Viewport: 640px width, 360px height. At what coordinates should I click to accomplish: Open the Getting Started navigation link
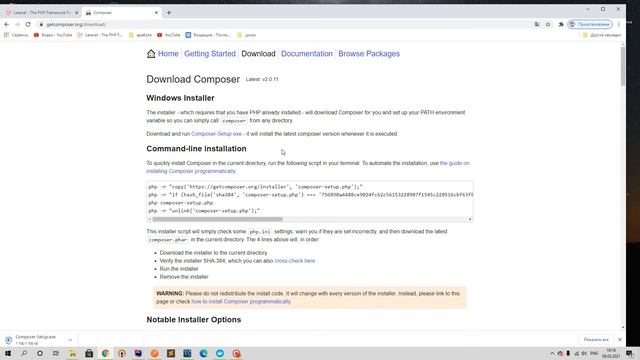click(210, 53)
